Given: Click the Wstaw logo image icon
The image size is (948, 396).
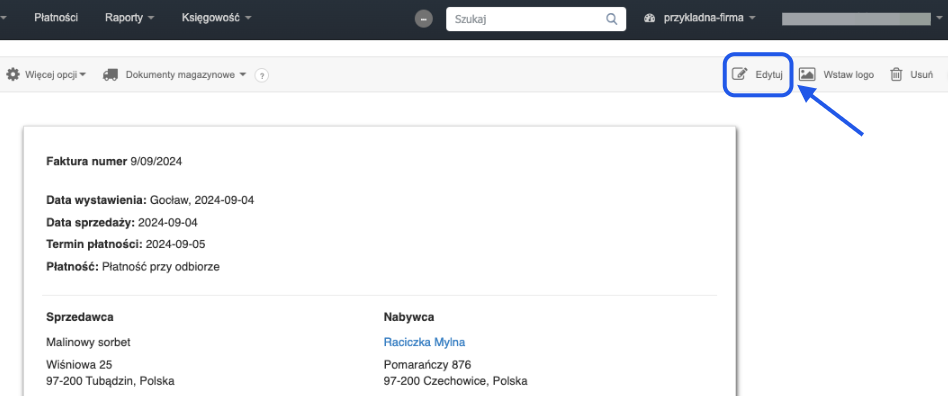Looking at the screenshot, I should pos(807,74).
